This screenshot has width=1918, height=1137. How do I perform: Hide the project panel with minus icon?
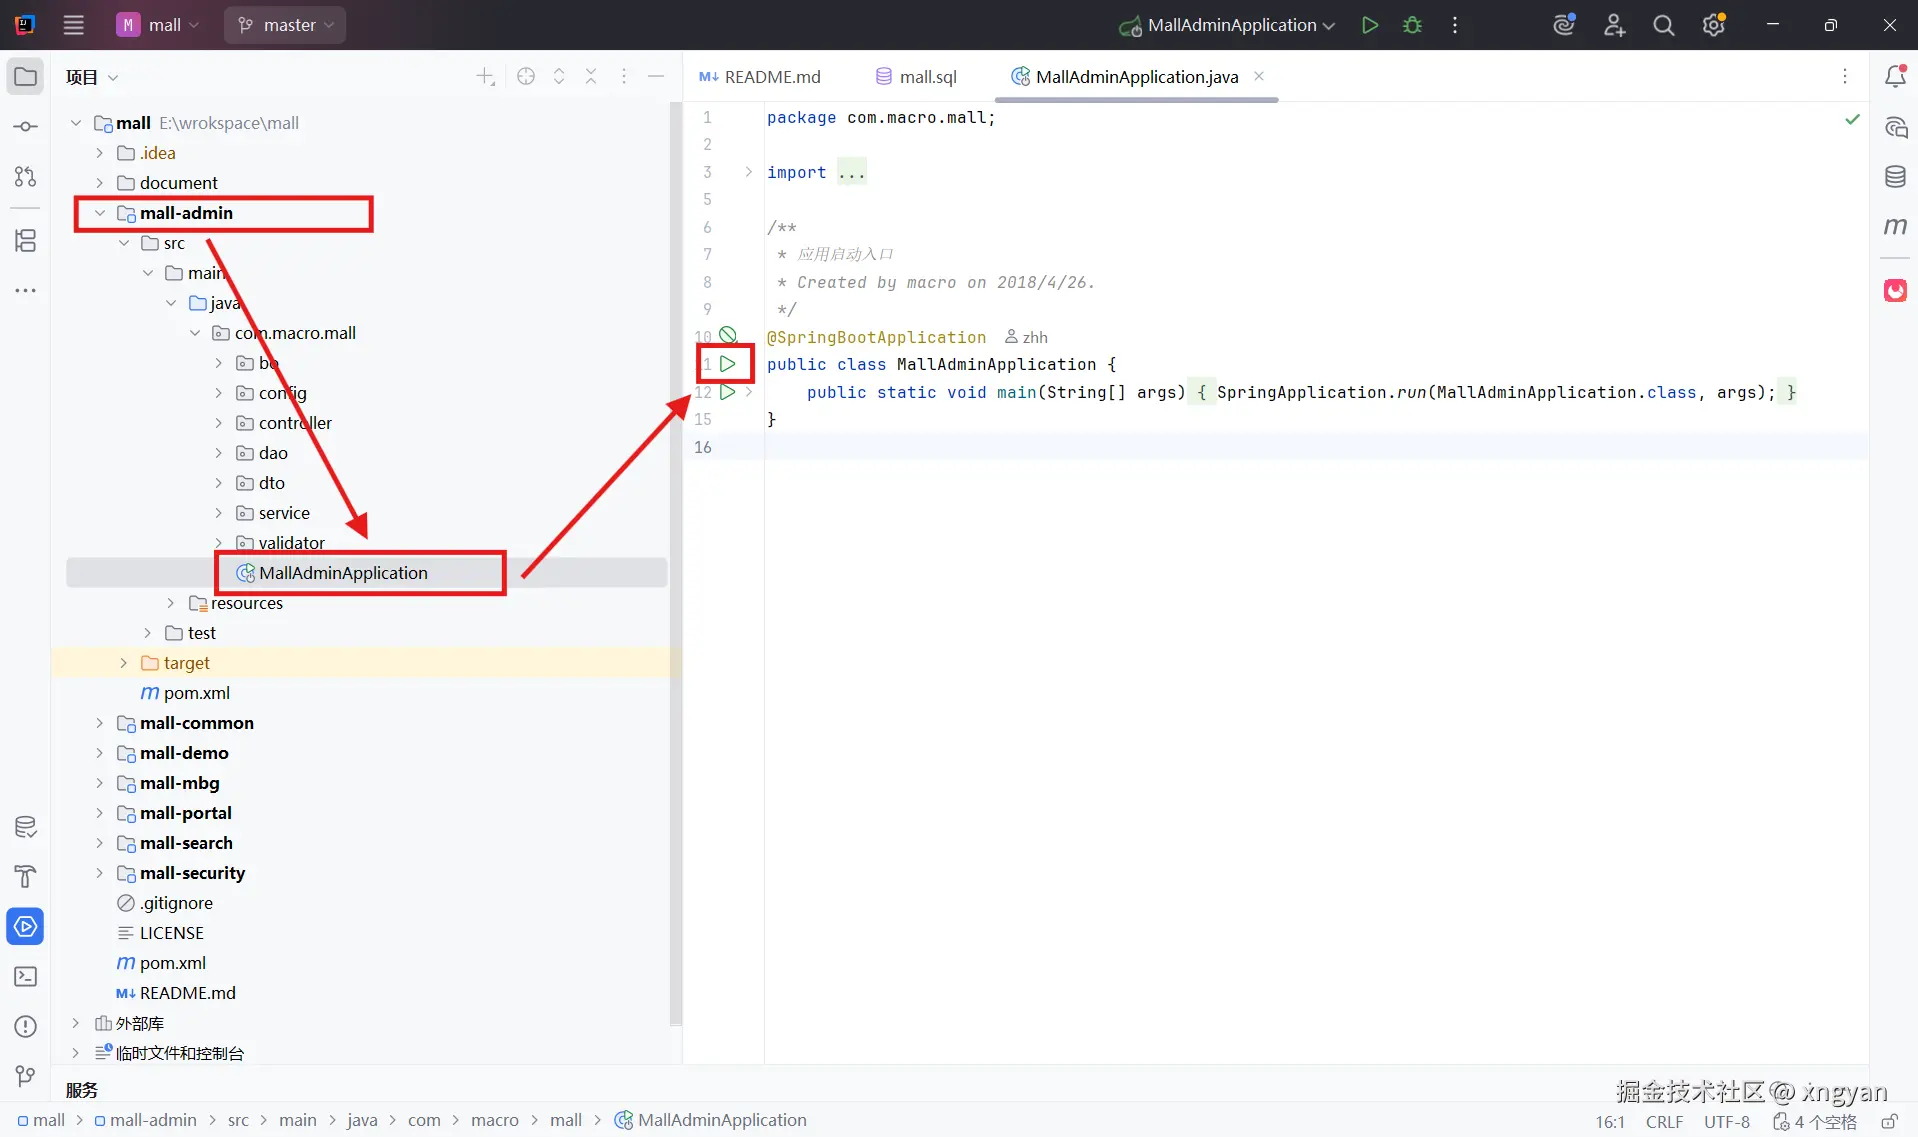tap(656, 77)
